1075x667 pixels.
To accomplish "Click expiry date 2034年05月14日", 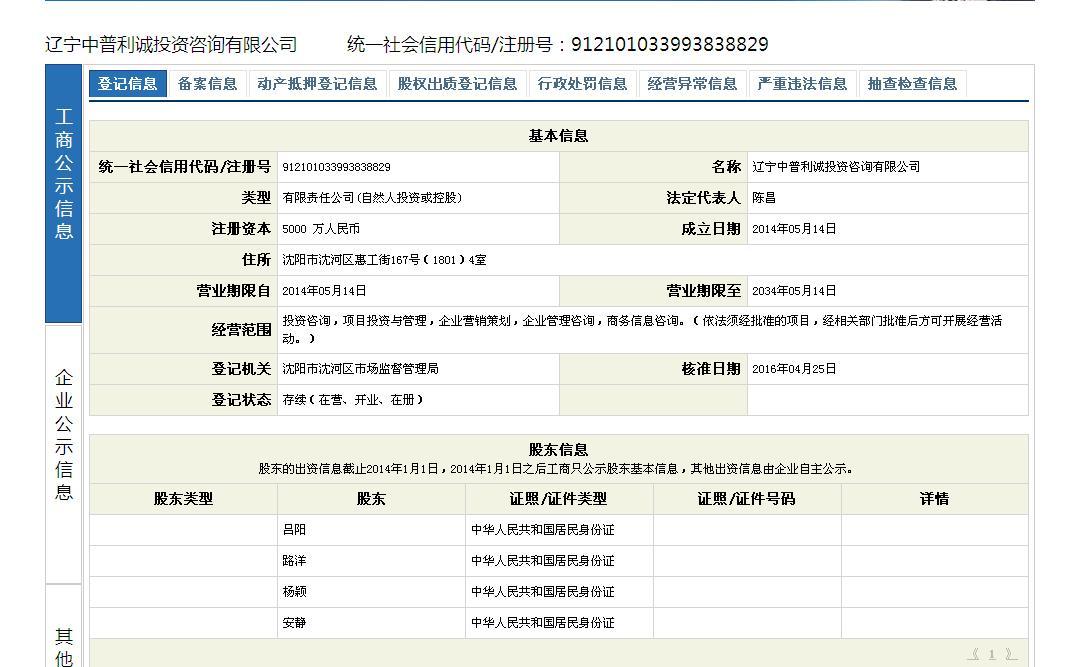I will coord(794,291).
